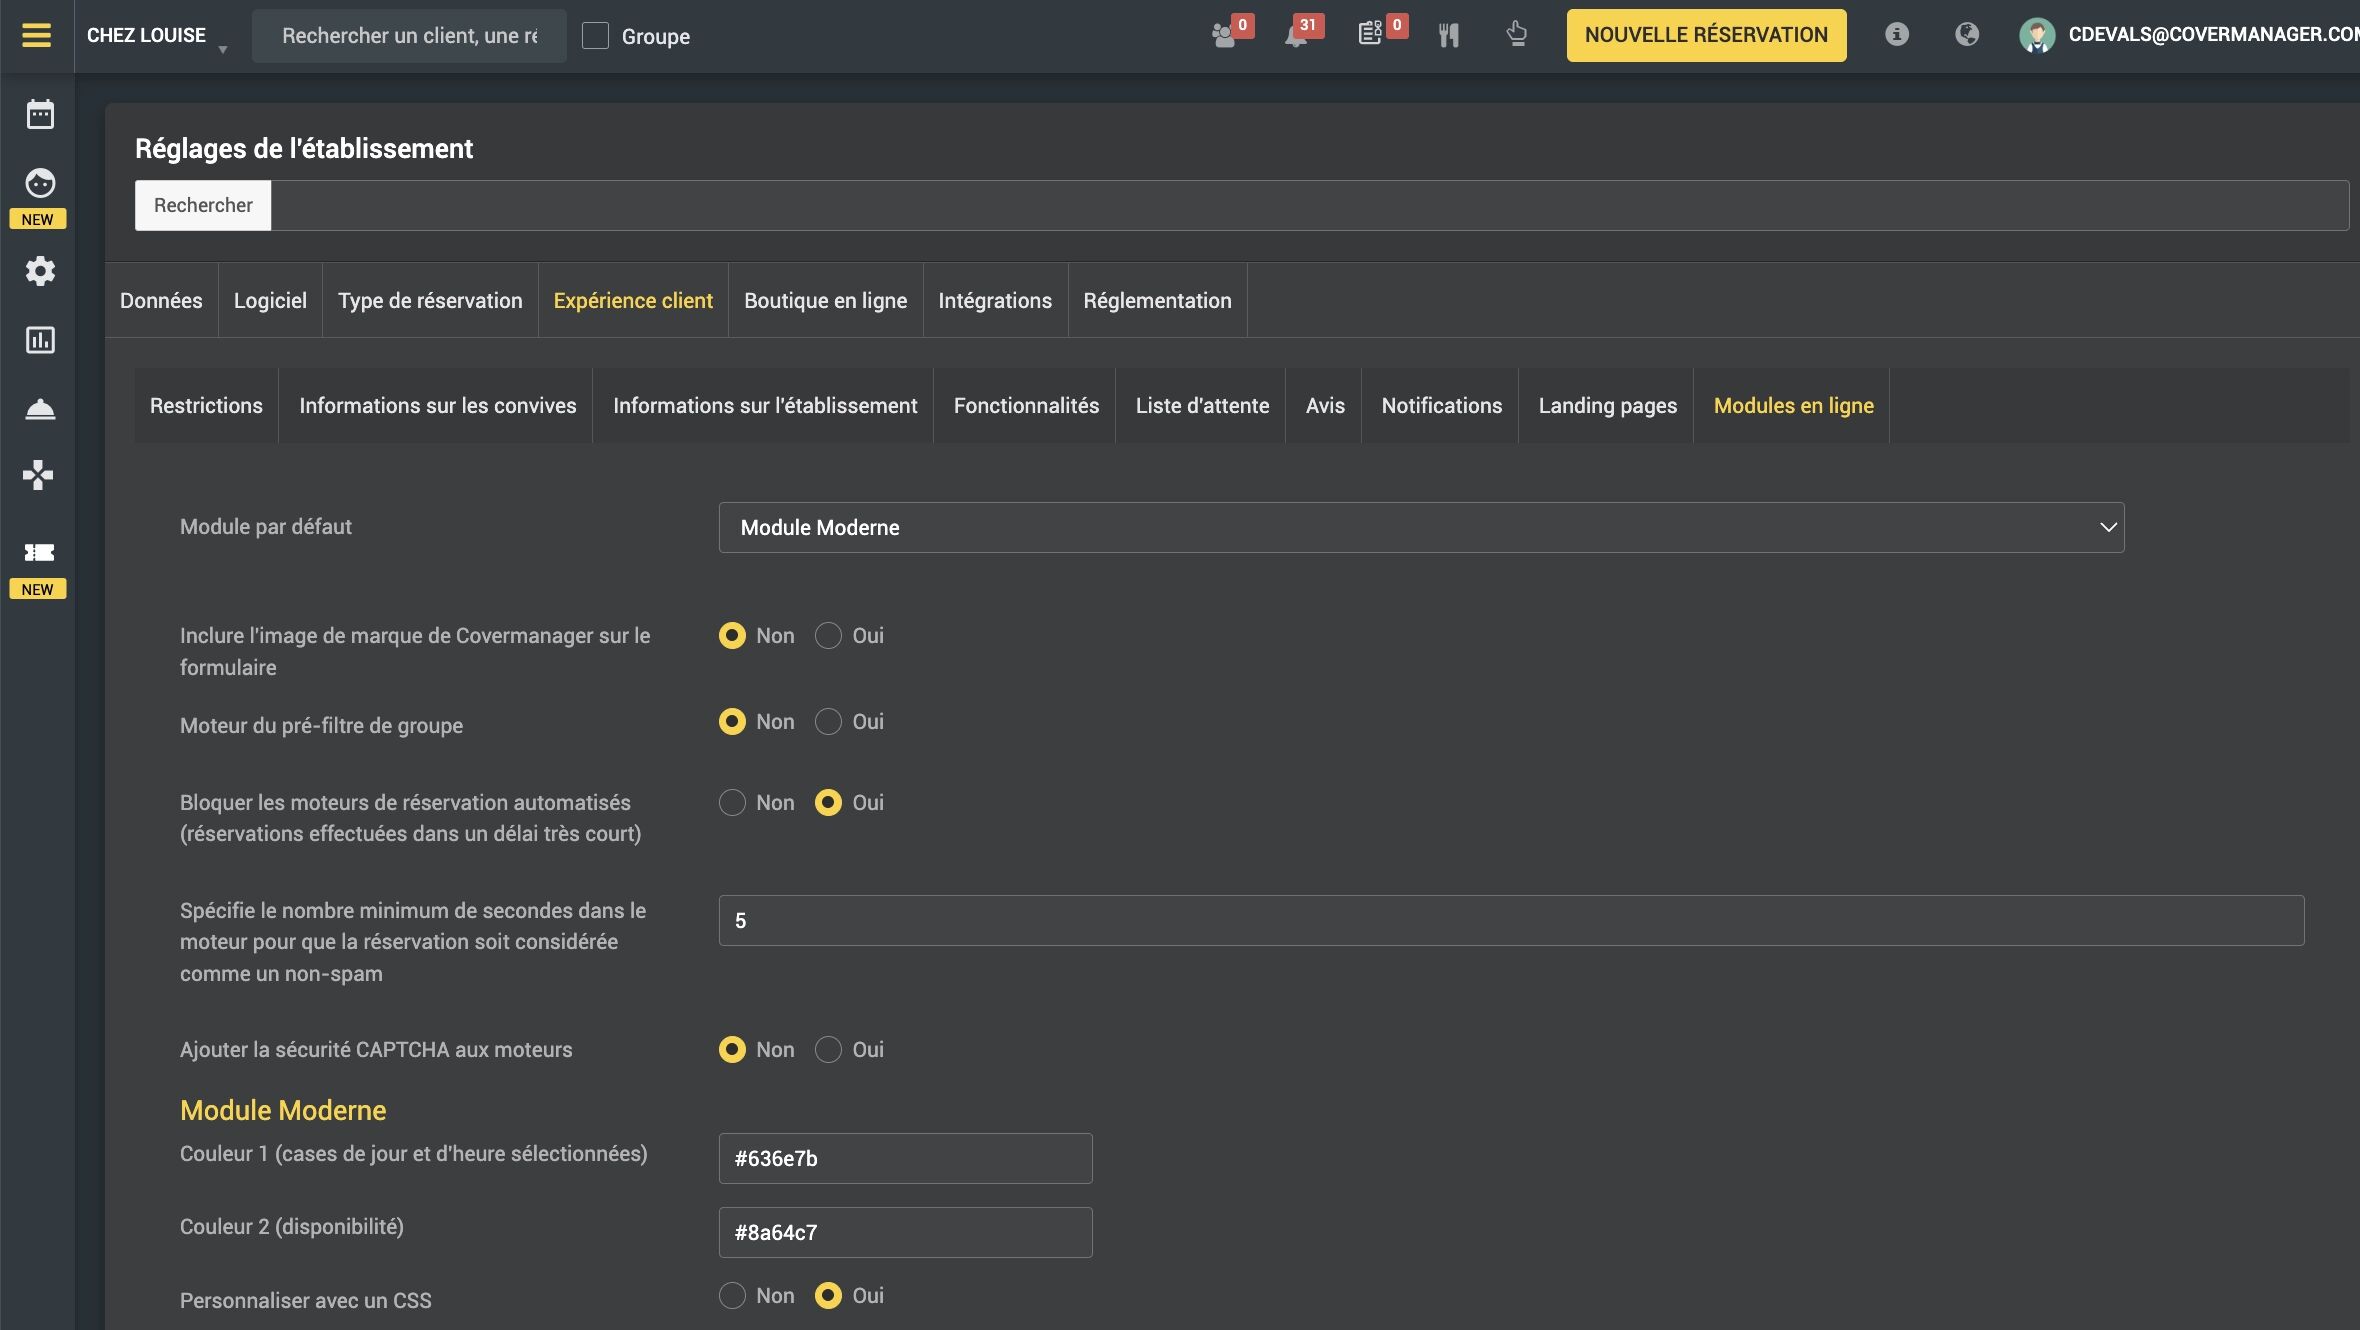
Task: Click the fork and knife icon
Action: pyautogui.click(x=1448, y=36)
